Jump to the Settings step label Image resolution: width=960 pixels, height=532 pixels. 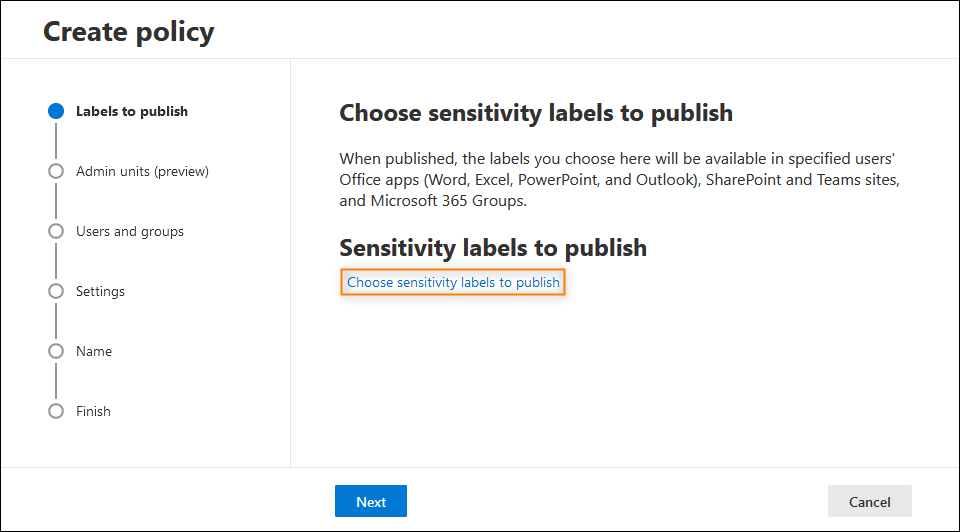point(100,291)
